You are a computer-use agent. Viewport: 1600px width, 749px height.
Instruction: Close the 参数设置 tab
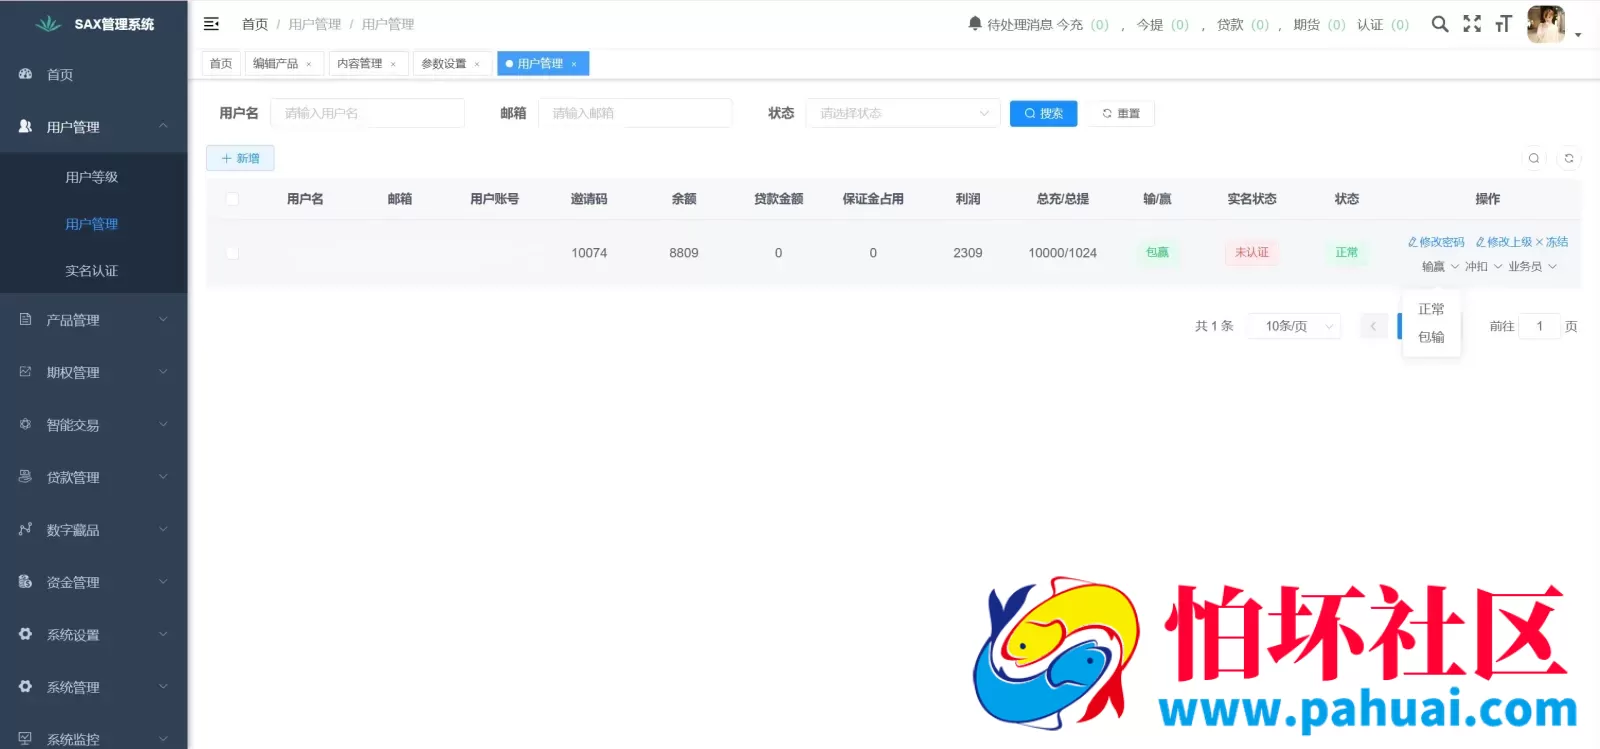(x=477, y=64)
